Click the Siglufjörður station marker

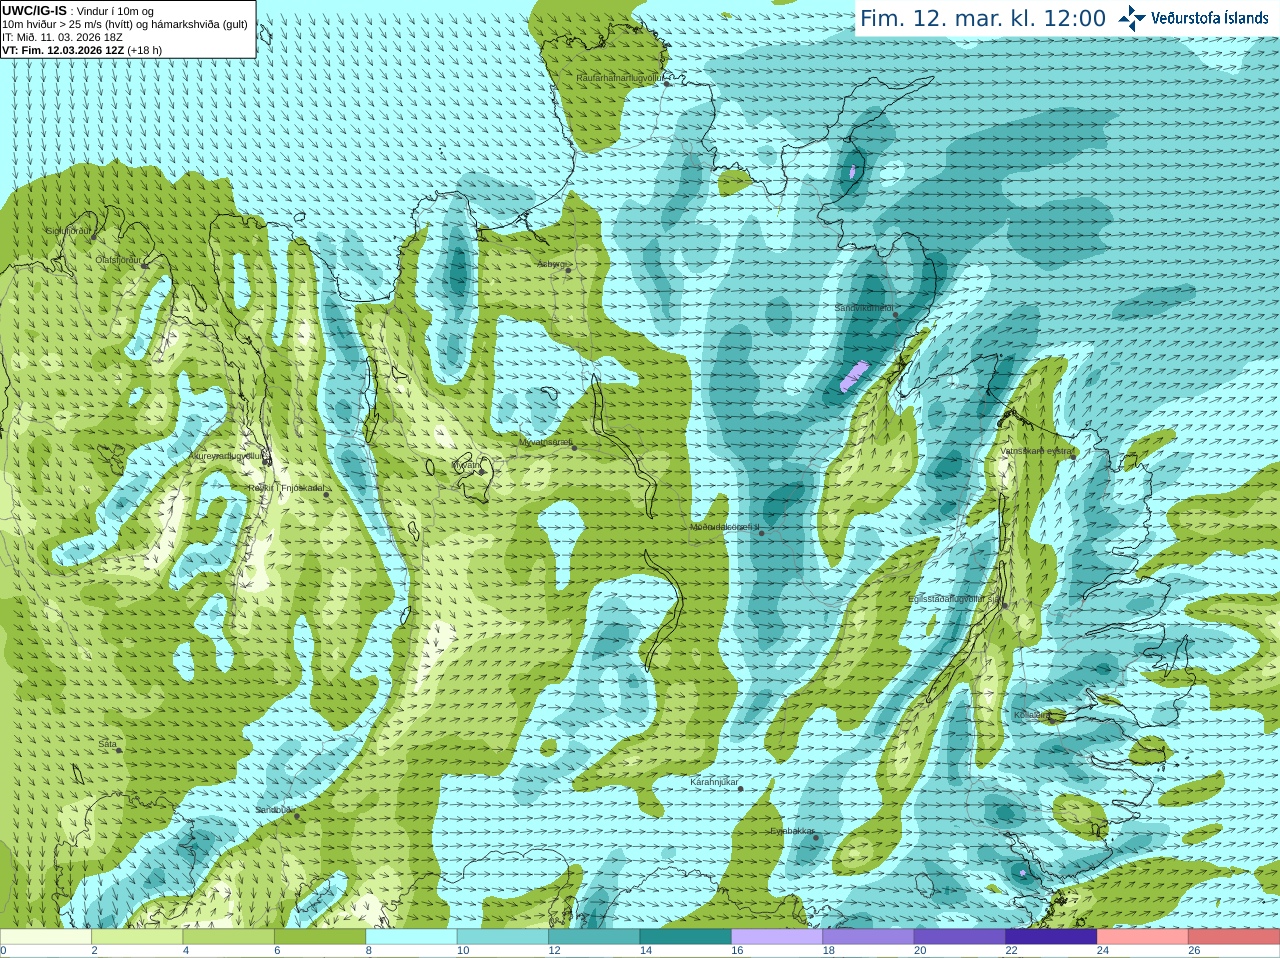95,237
